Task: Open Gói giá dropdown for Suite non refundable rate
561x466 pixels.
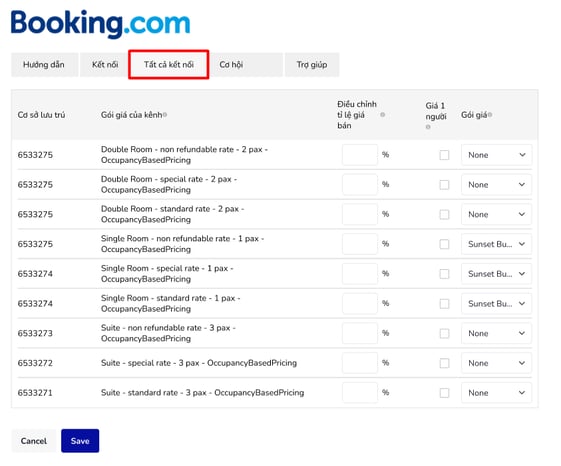Action: (x=496, y=333)
